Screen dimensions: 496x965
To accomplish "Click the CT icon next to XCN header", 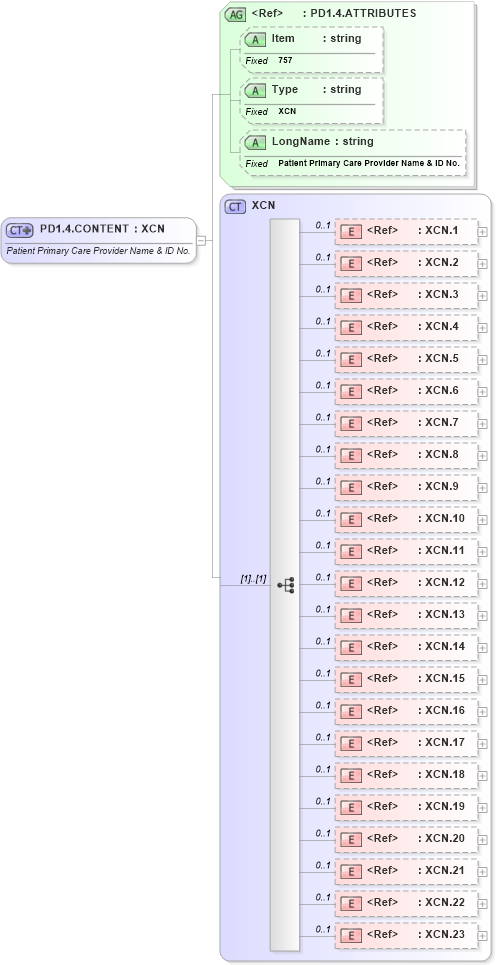I will coord(235,207).
